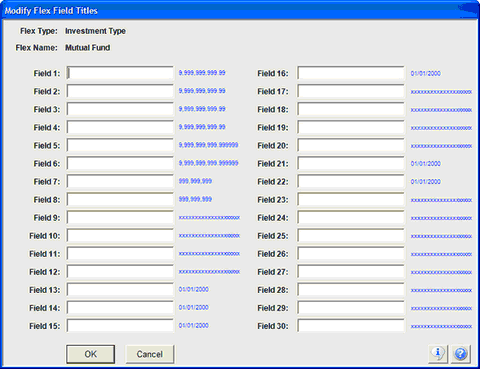Screen dimensions: 480x369
Task: Select the Field 7 input box
Action: [x=120, y=181]
